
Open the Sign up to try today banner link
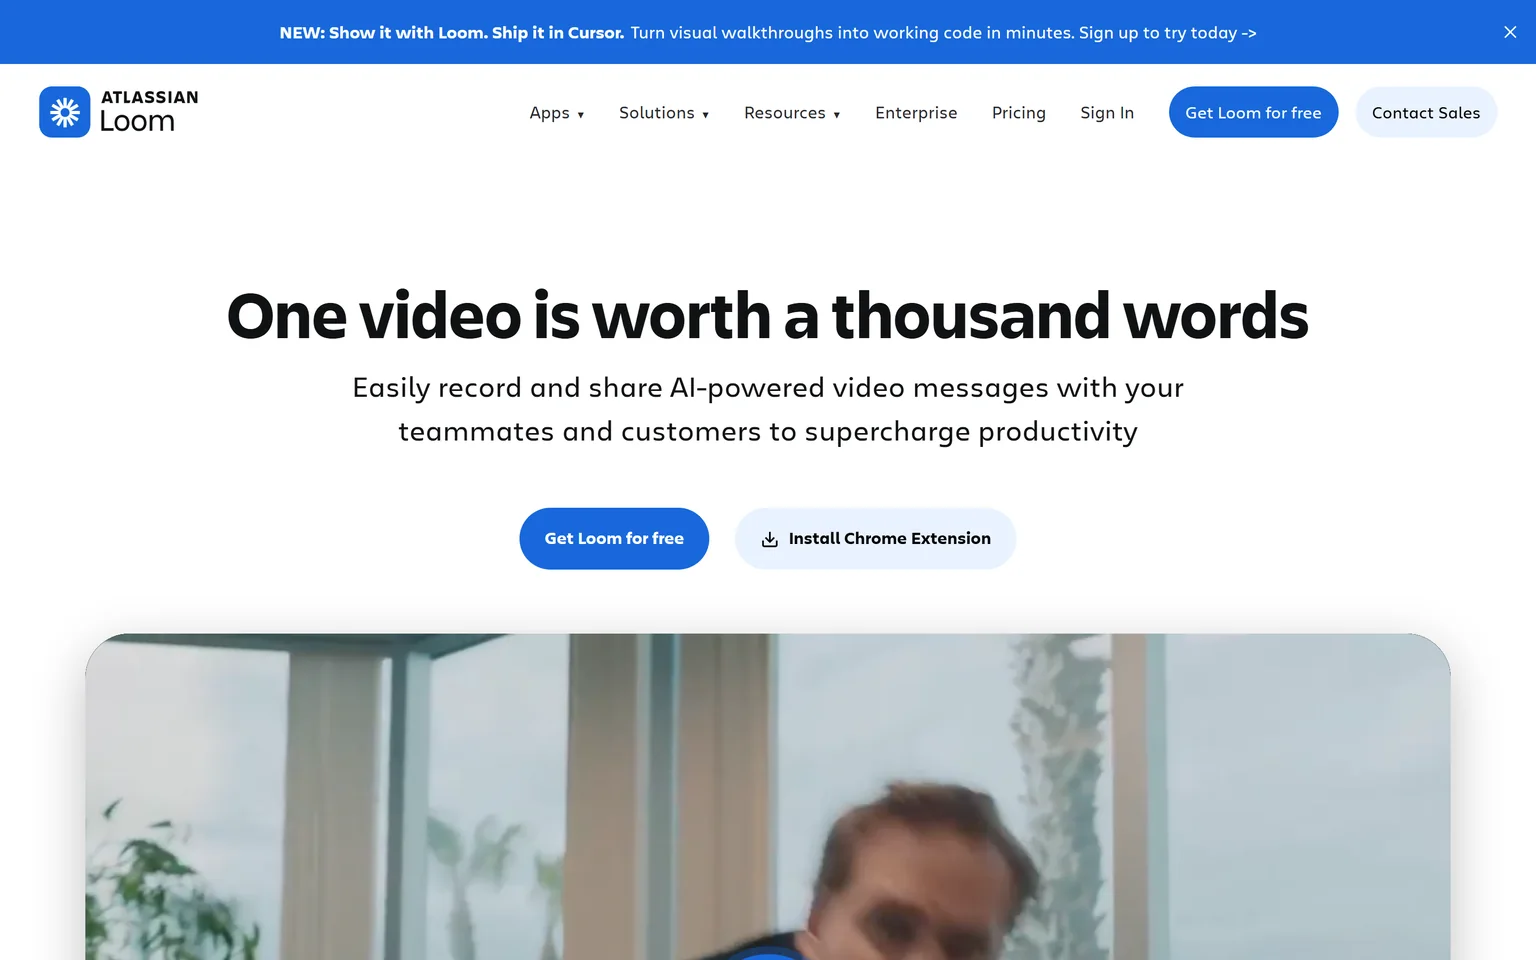1167,33
